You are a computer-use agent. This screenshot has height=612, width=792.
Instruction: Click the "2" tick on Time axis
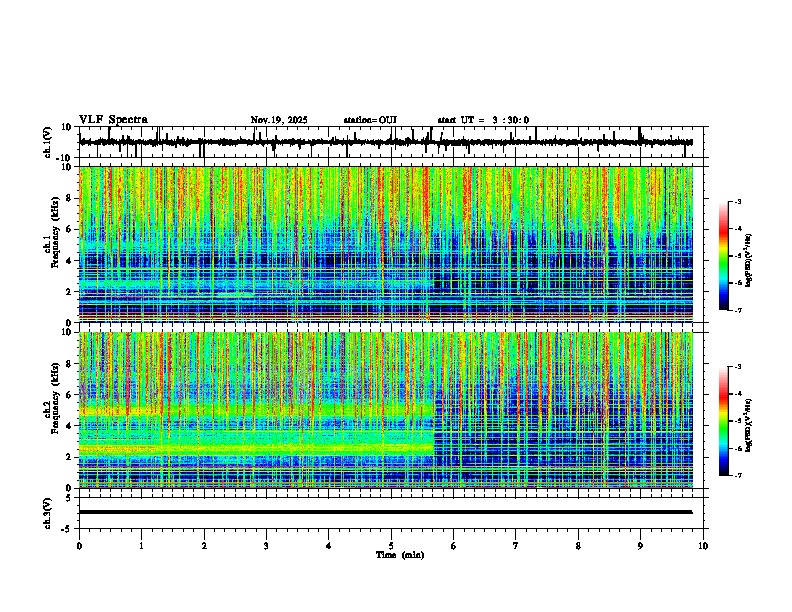tap(204, 546)
